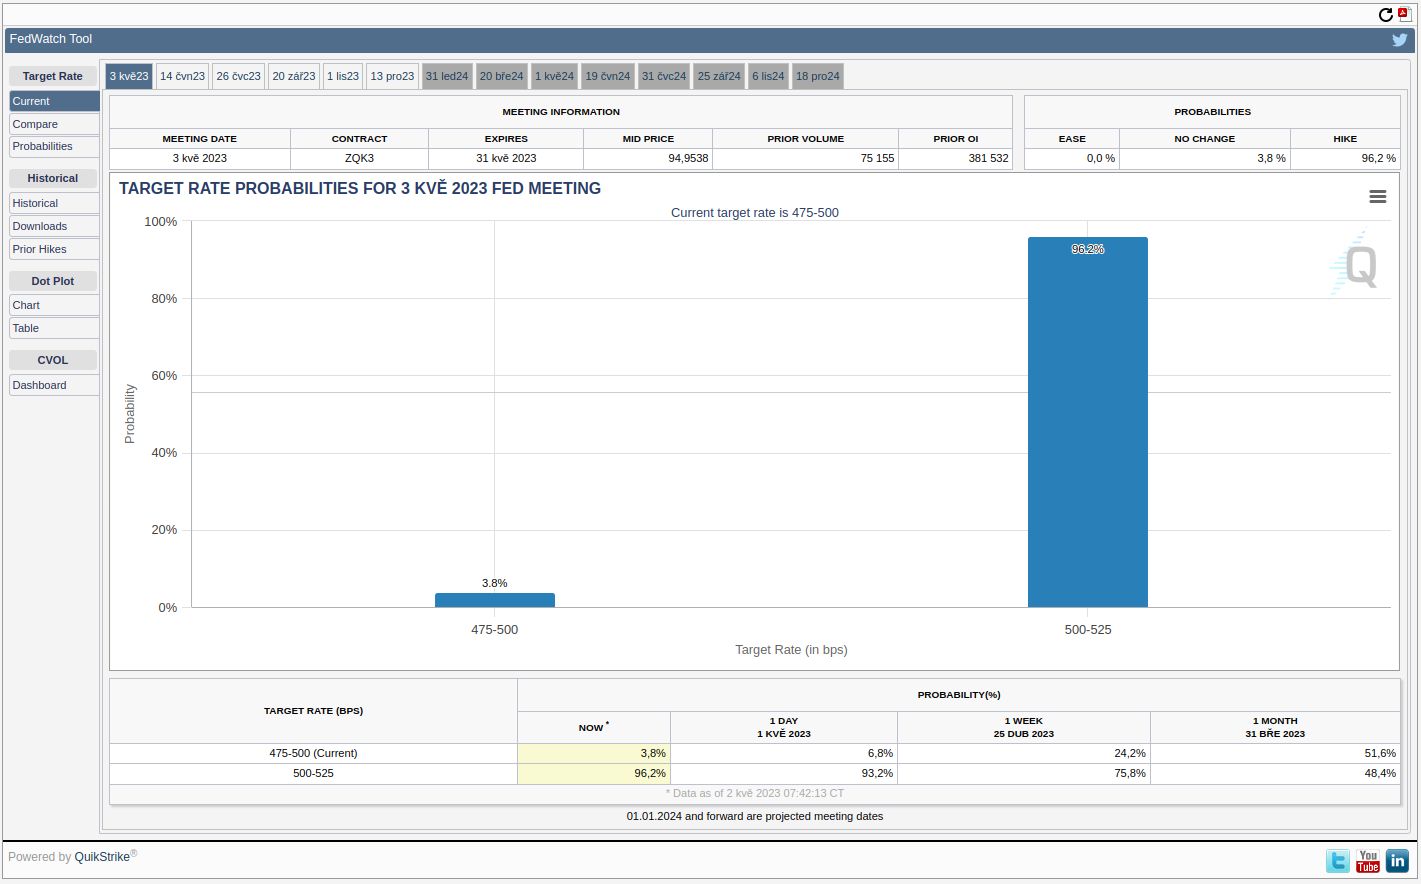
Task: Click the 75 155 prior volume value
Action: click(877, 158)
